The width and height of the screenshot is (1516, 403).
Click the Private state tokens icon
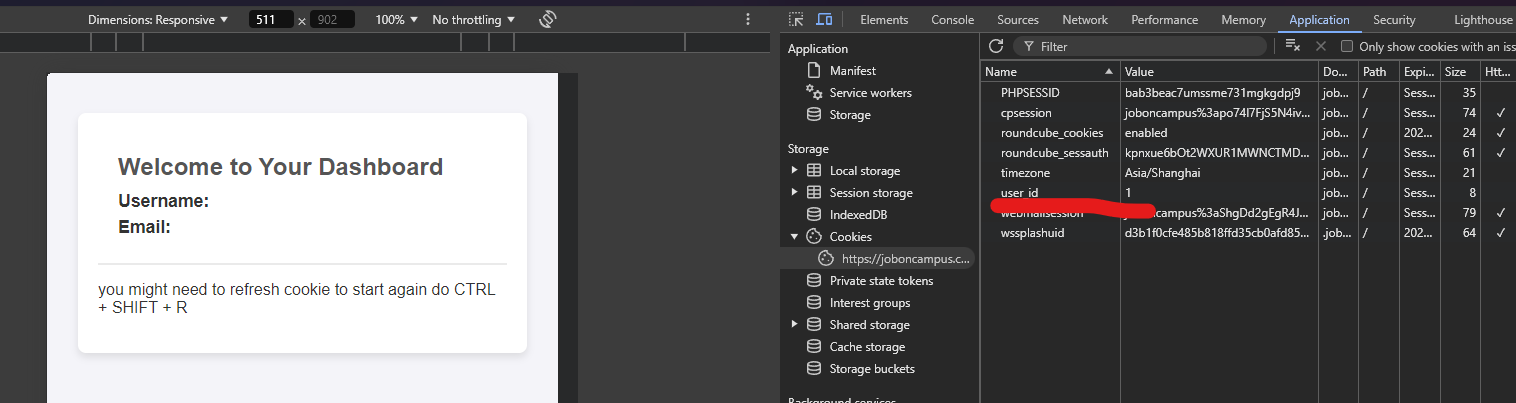coord(814,281)
